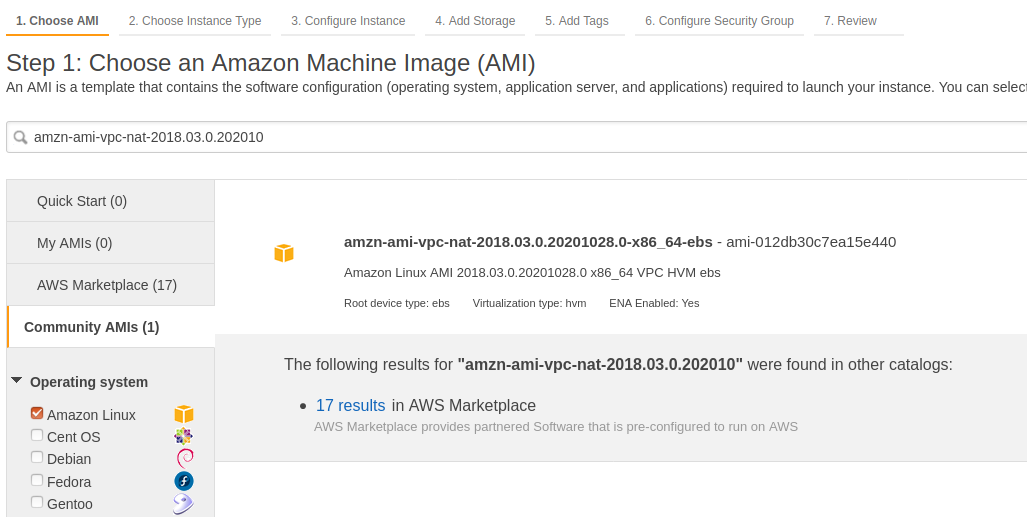Select the My AMIs (0) tab
The width and height of the screenshot is (1027, 517).
tap(74, 243)
